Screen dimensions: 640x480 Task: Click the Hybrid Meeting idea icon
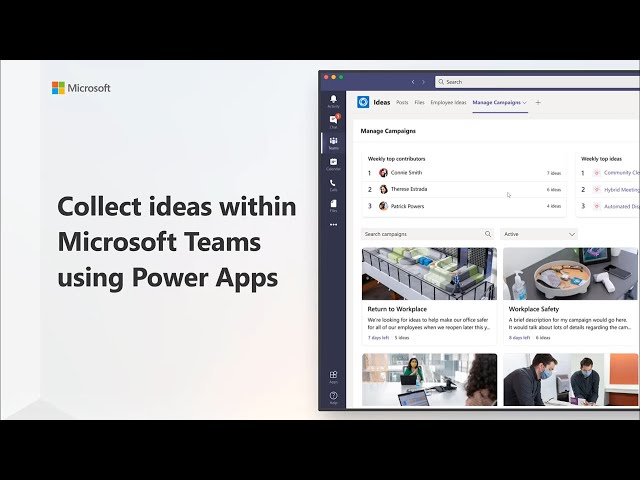click(596, 189)
